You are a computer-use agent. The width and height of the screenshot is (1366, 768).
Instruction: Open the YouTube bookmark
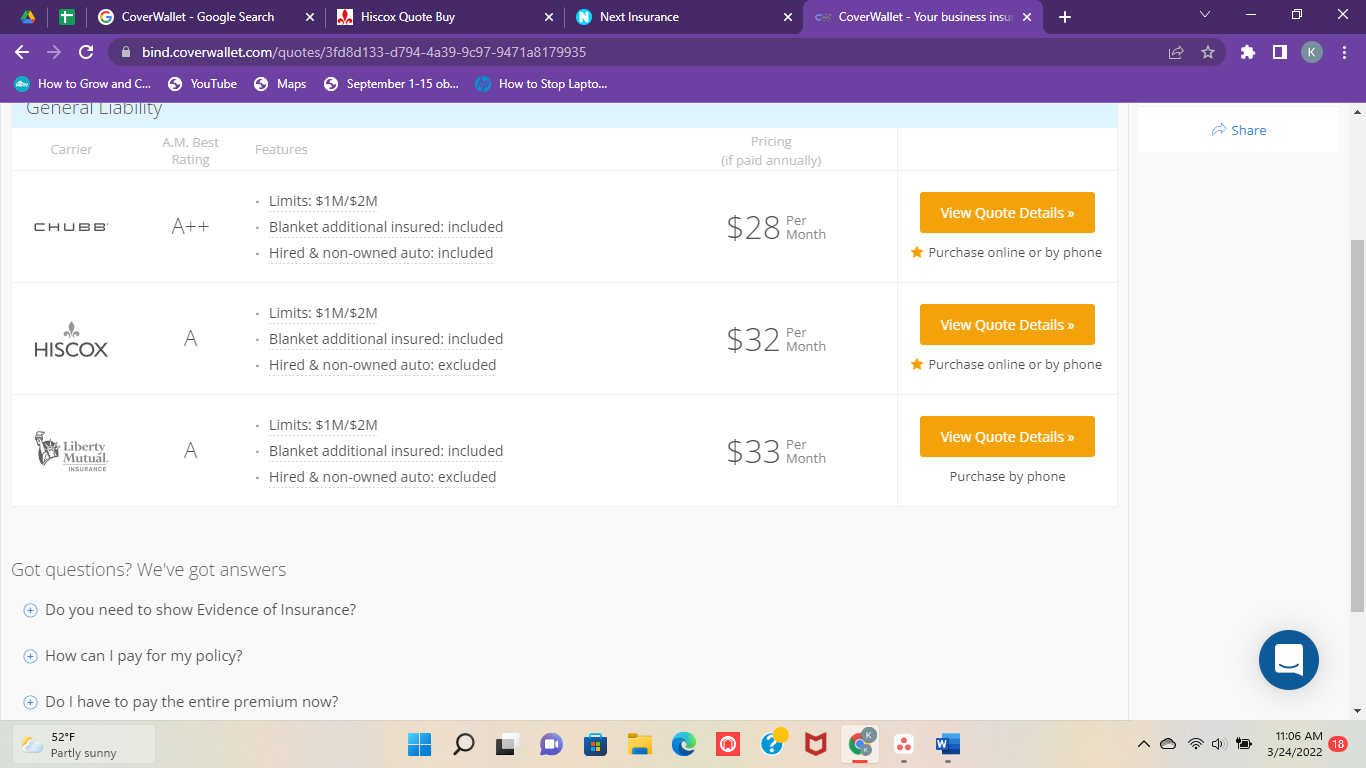[202, 84]
